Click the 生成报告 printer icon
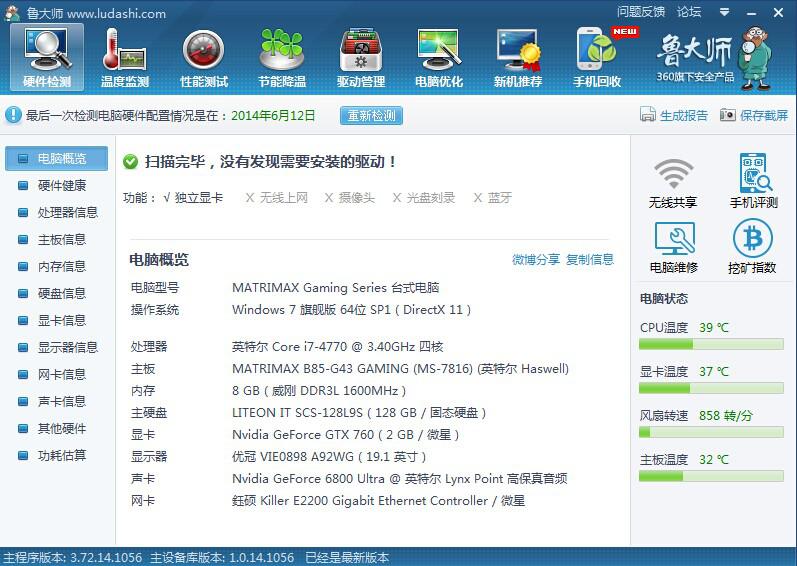The image size is (797, 566). [x=648, y=115]
